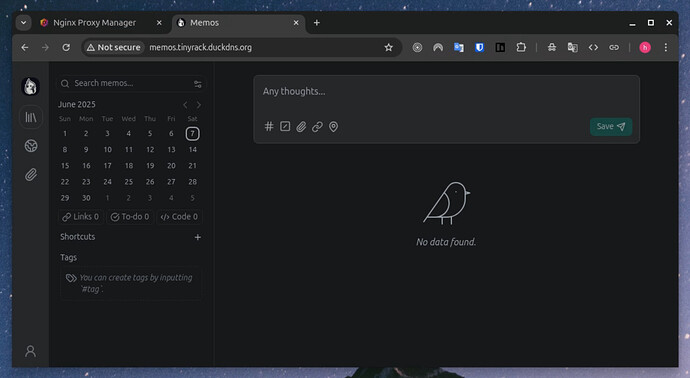This screenshot has height=378, width=690.
Task: Insert a tag with the hash icon
Action: pyautogui.click(x=269, y=127)
